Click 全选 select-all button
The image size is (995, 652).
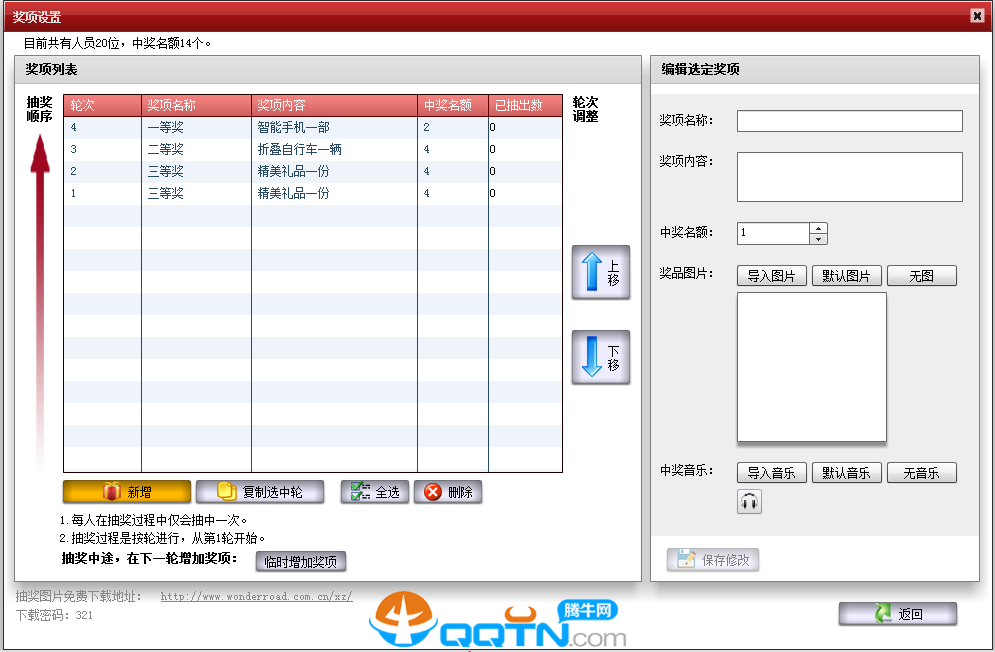[374, 492]
